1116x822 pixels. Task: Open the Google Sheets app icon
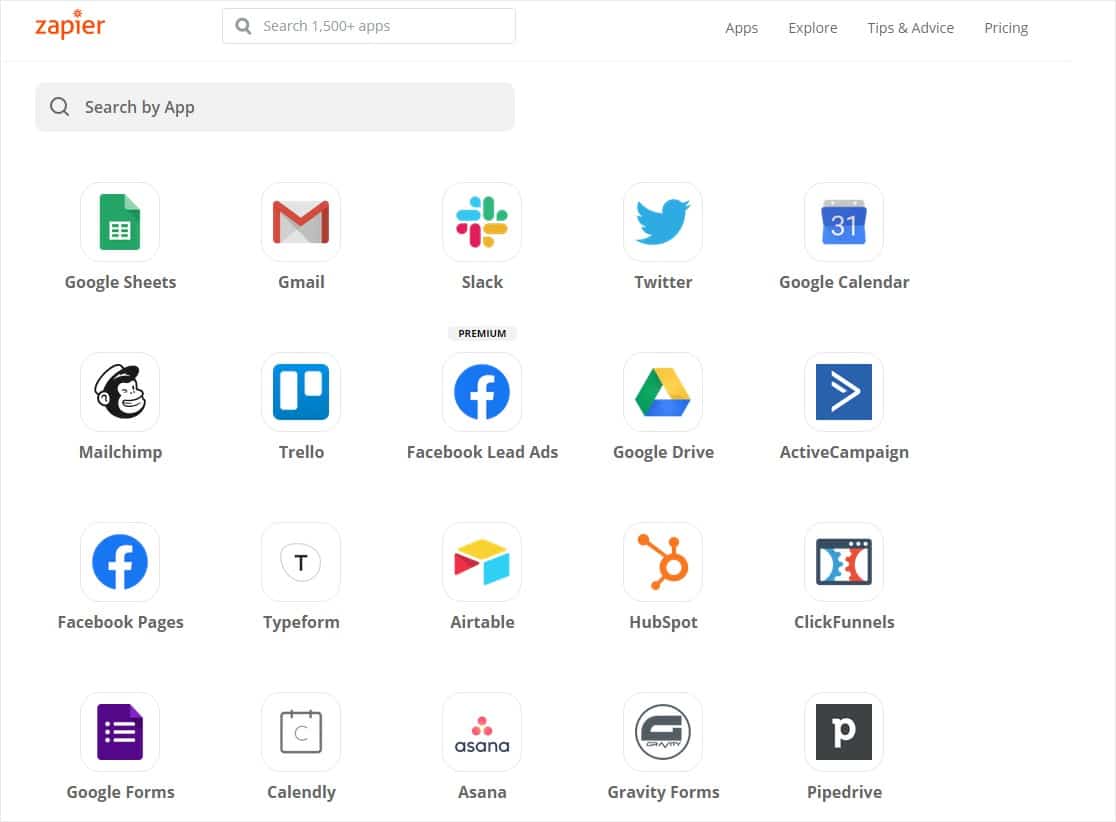pos(120,222)
